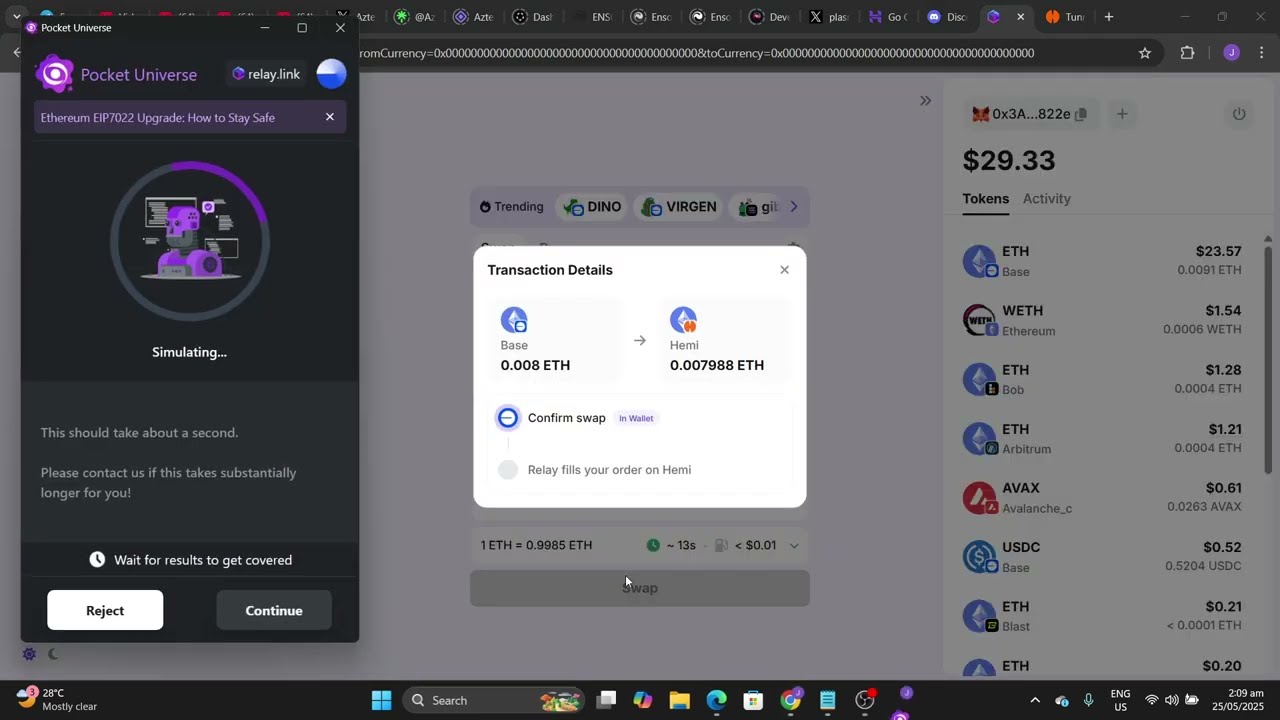1280x720 pixels.
Task: Switch to the Activity tab
Action: point(1047,198)
